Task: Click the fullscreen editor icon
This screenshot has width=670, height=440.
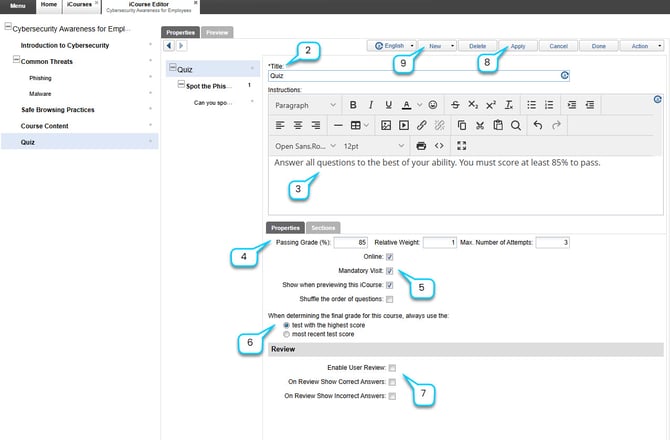Action: coord(461,146)
